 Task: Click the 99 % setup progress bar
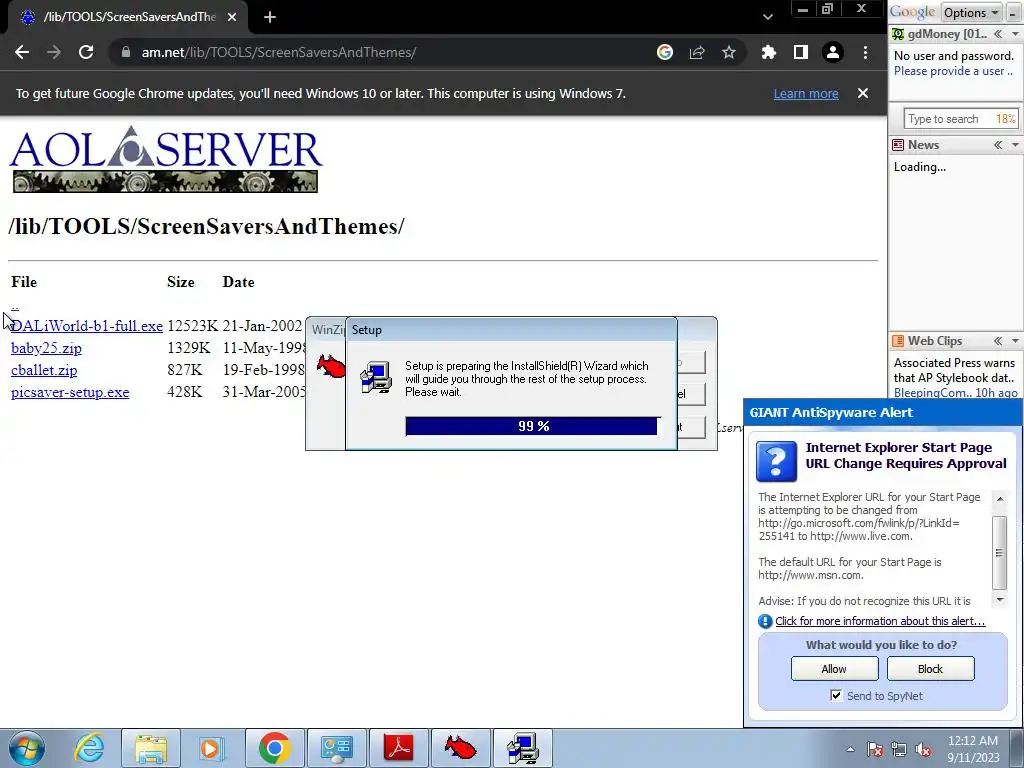(533, 426)
